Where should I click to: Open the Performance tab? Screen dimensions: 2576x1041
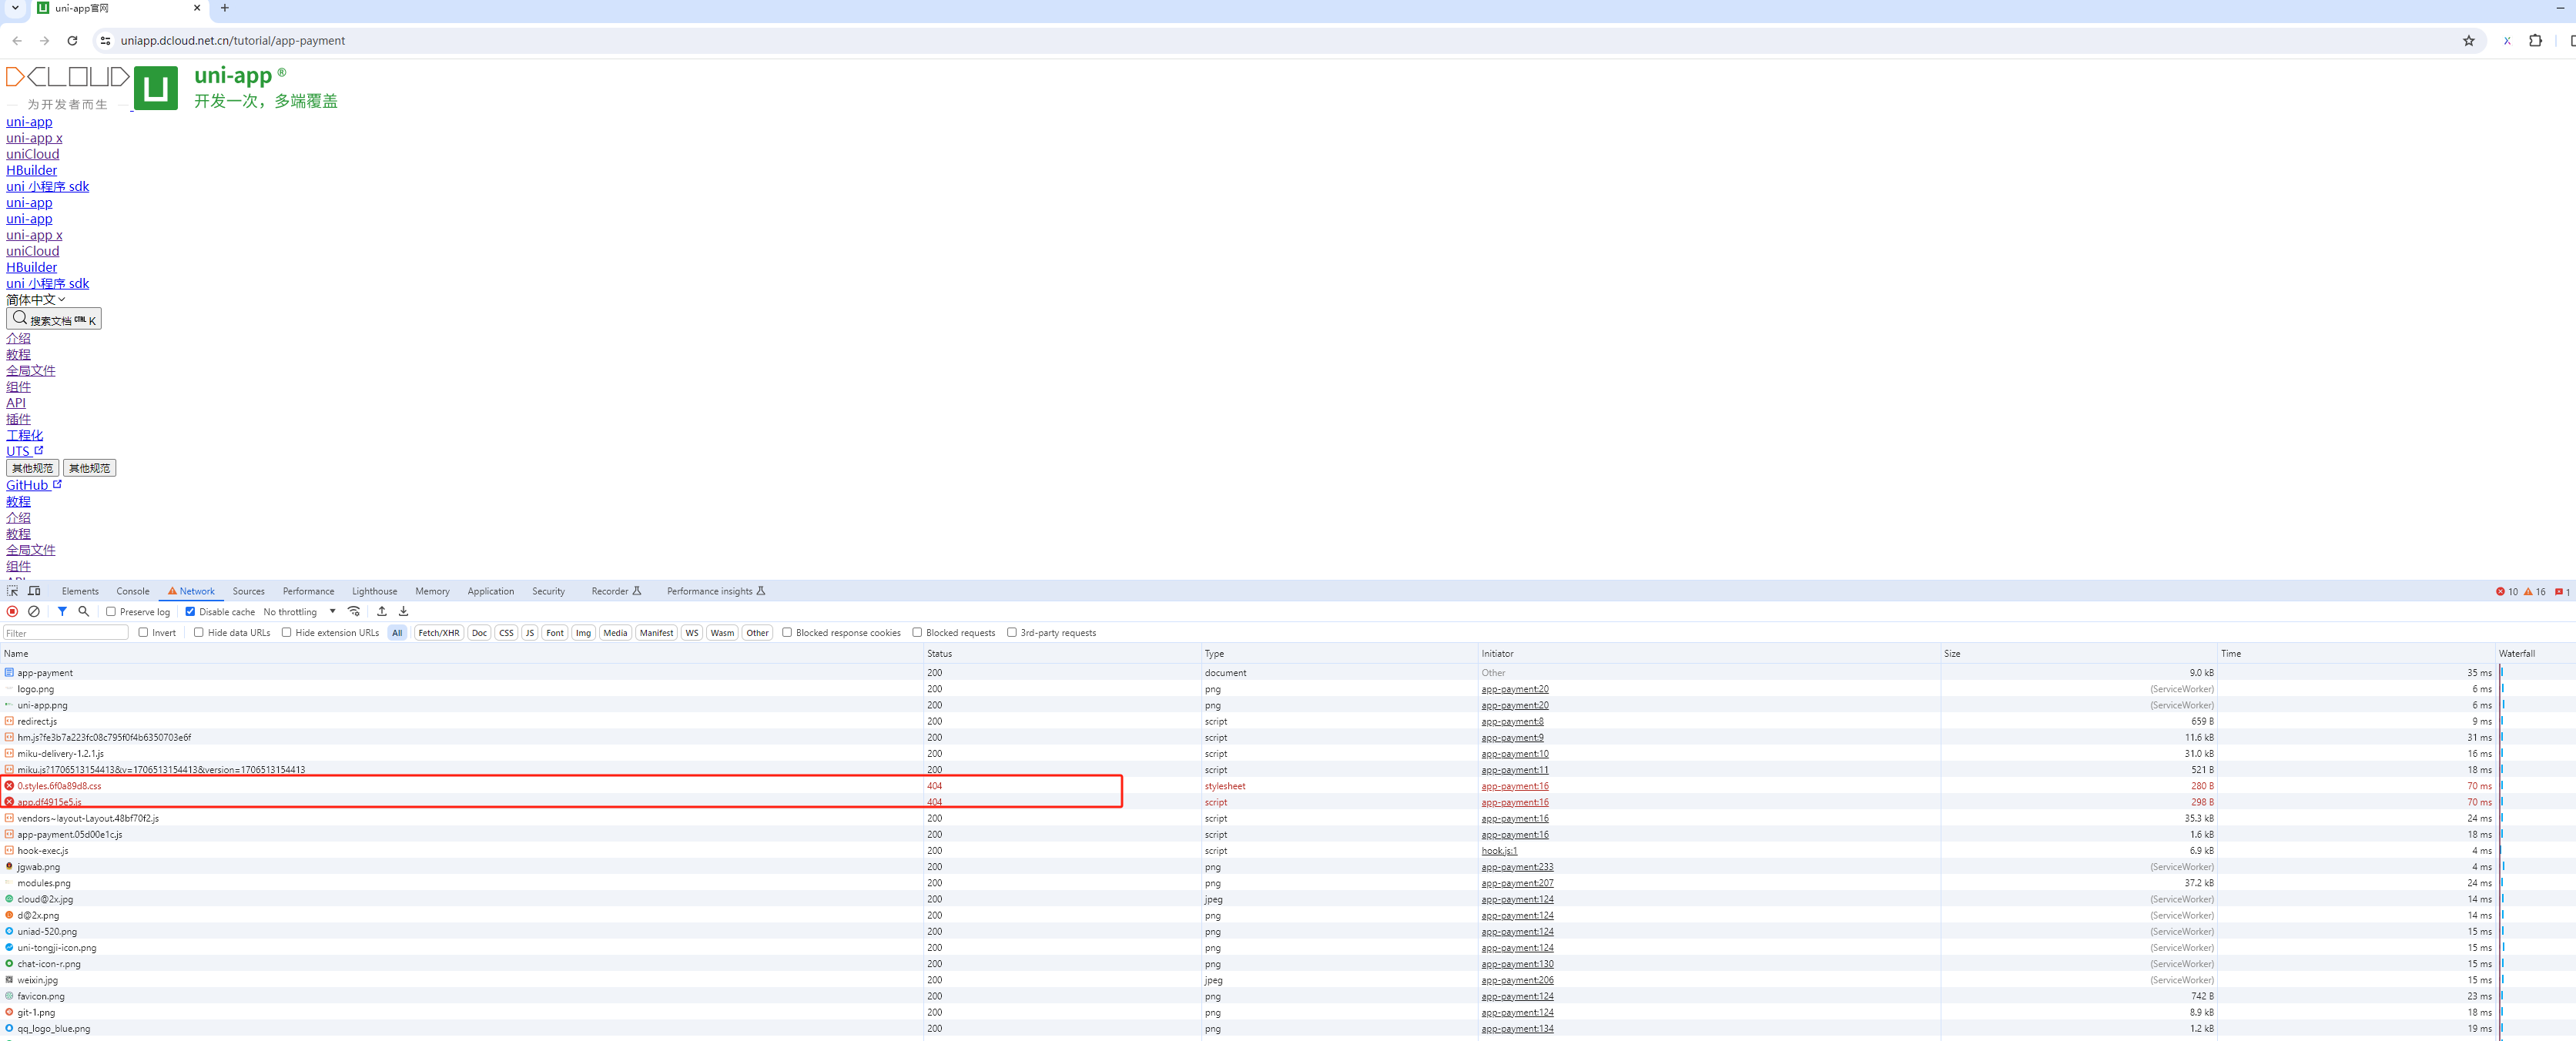coord(309,592)
